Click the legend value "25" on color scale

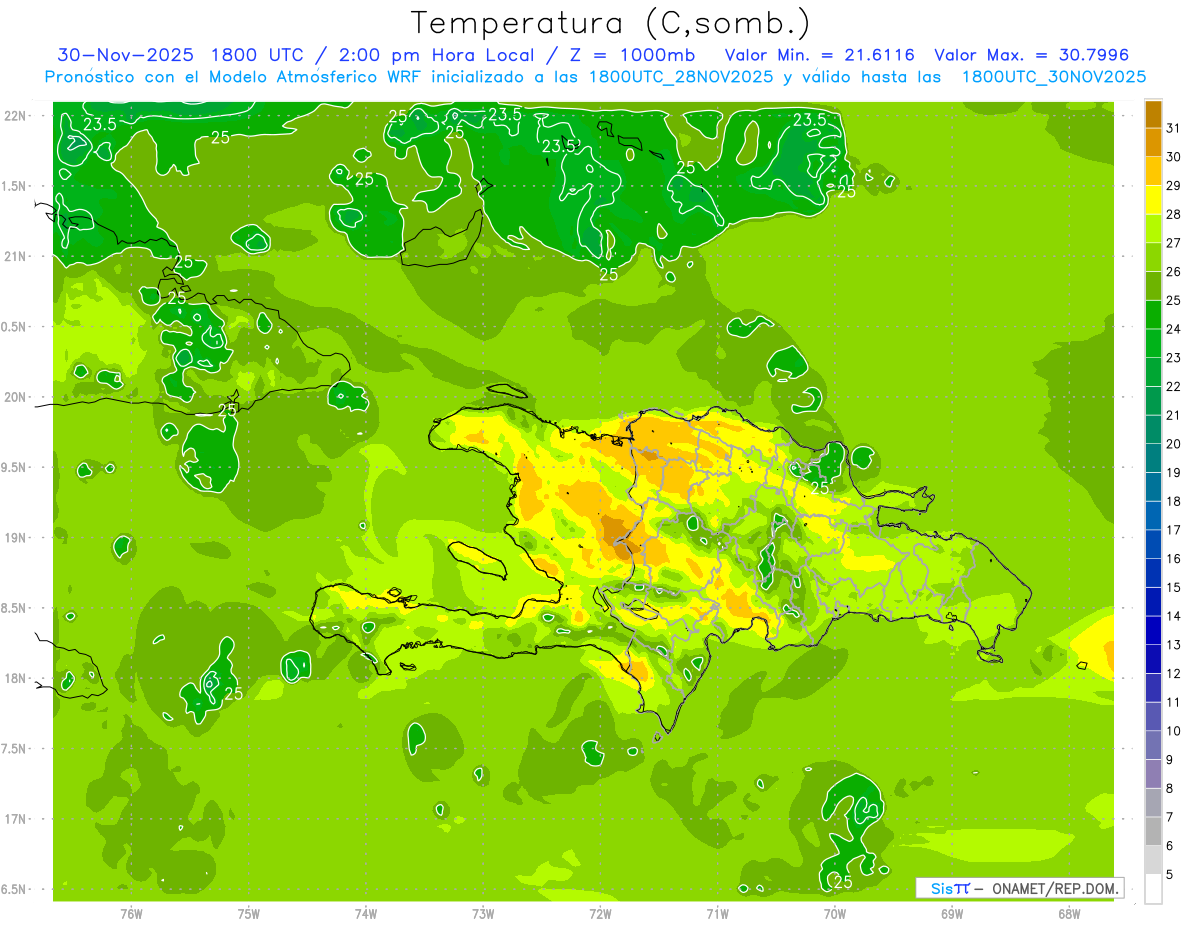tap(1174, 300)
